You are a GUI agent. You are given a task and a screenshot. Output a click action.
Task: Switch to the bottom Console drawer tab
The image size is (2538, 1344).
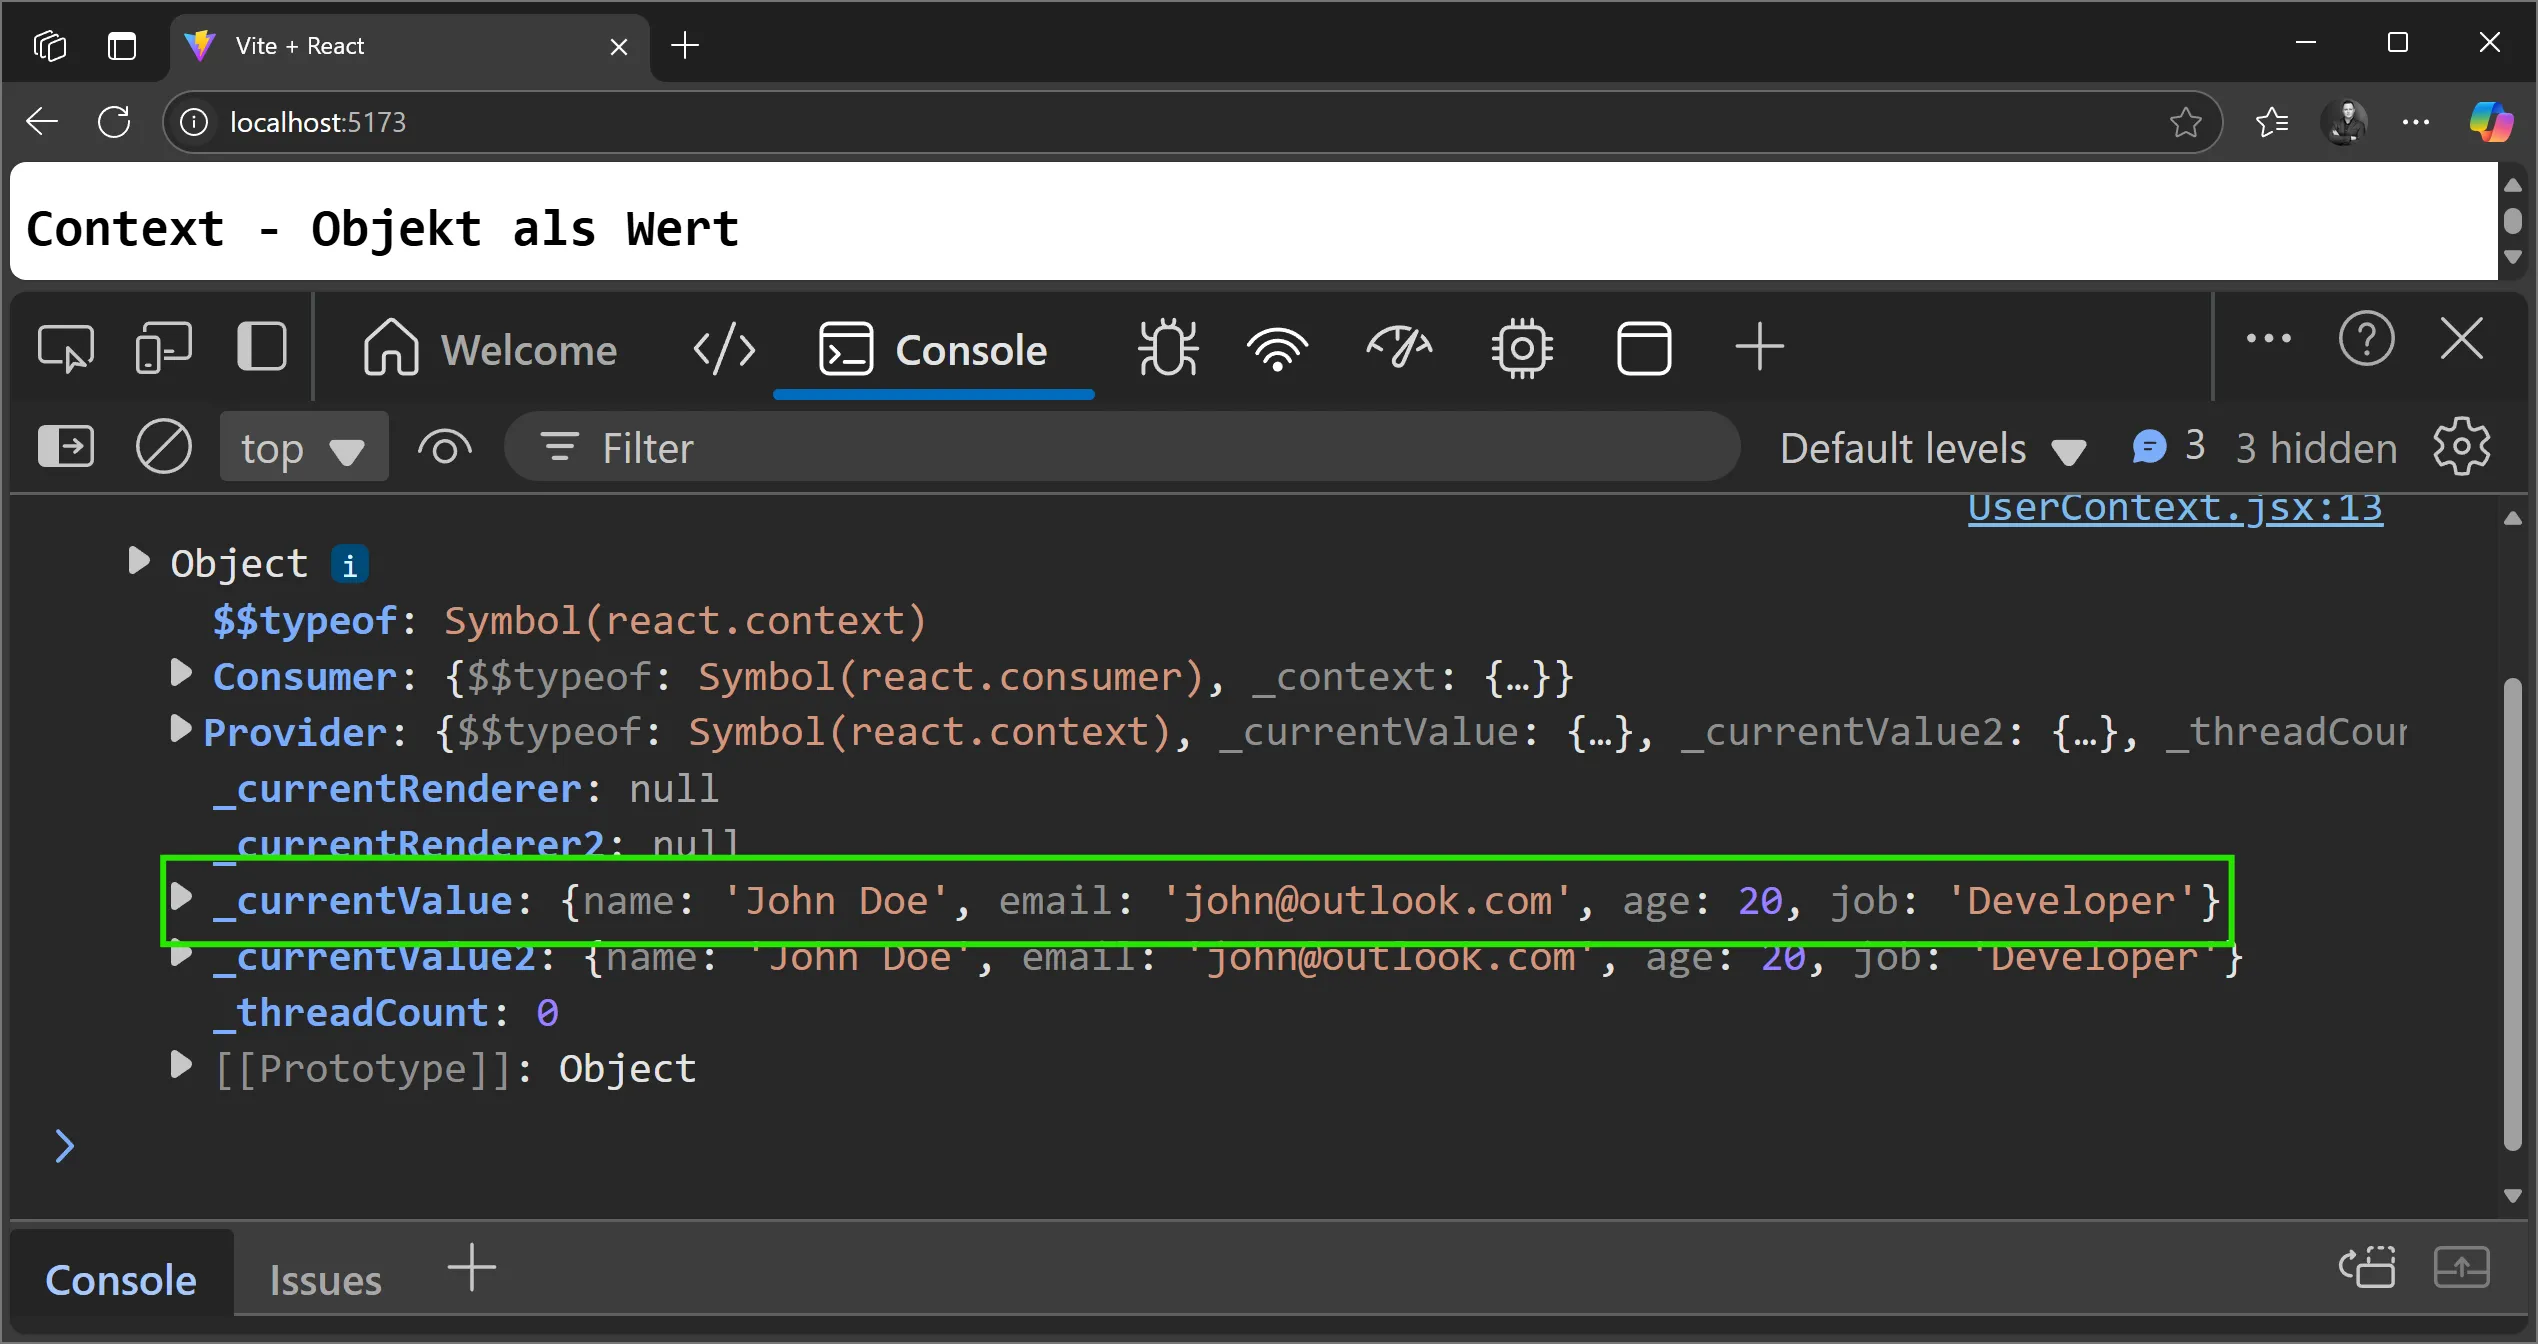coord(121,1279)
